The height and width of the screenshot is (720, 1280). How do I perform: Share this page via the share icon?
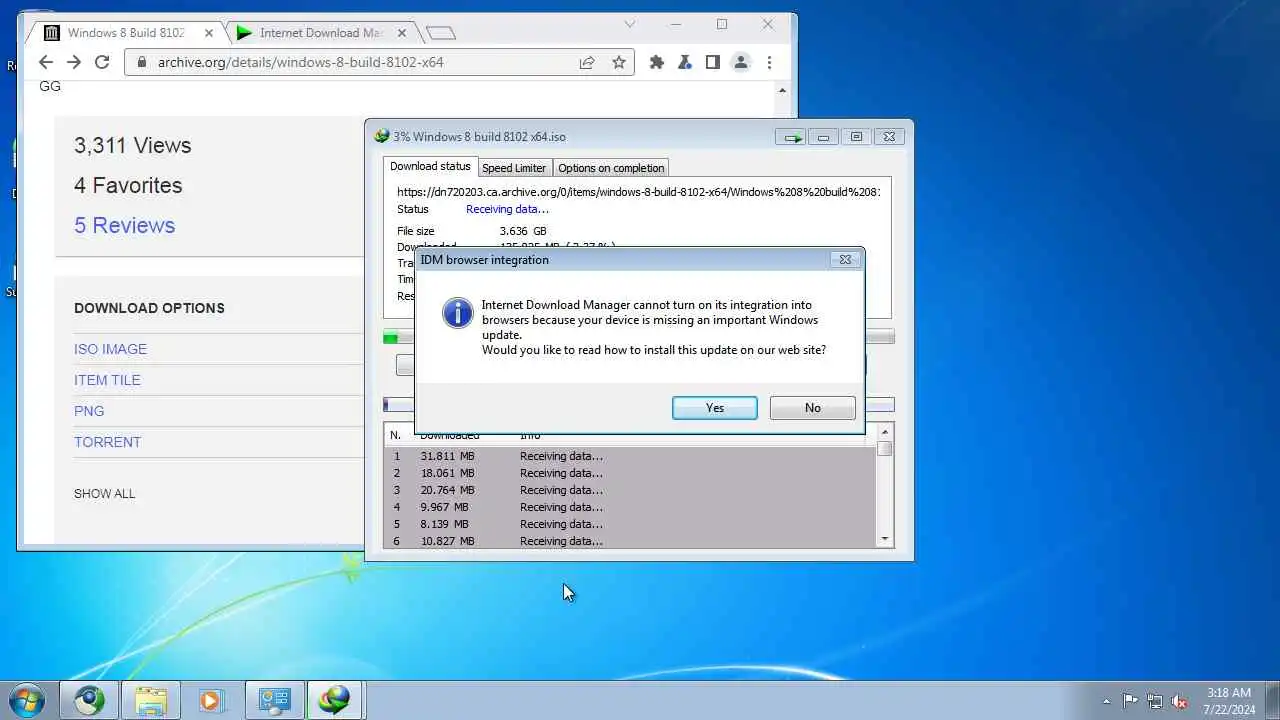coord(587,62)
